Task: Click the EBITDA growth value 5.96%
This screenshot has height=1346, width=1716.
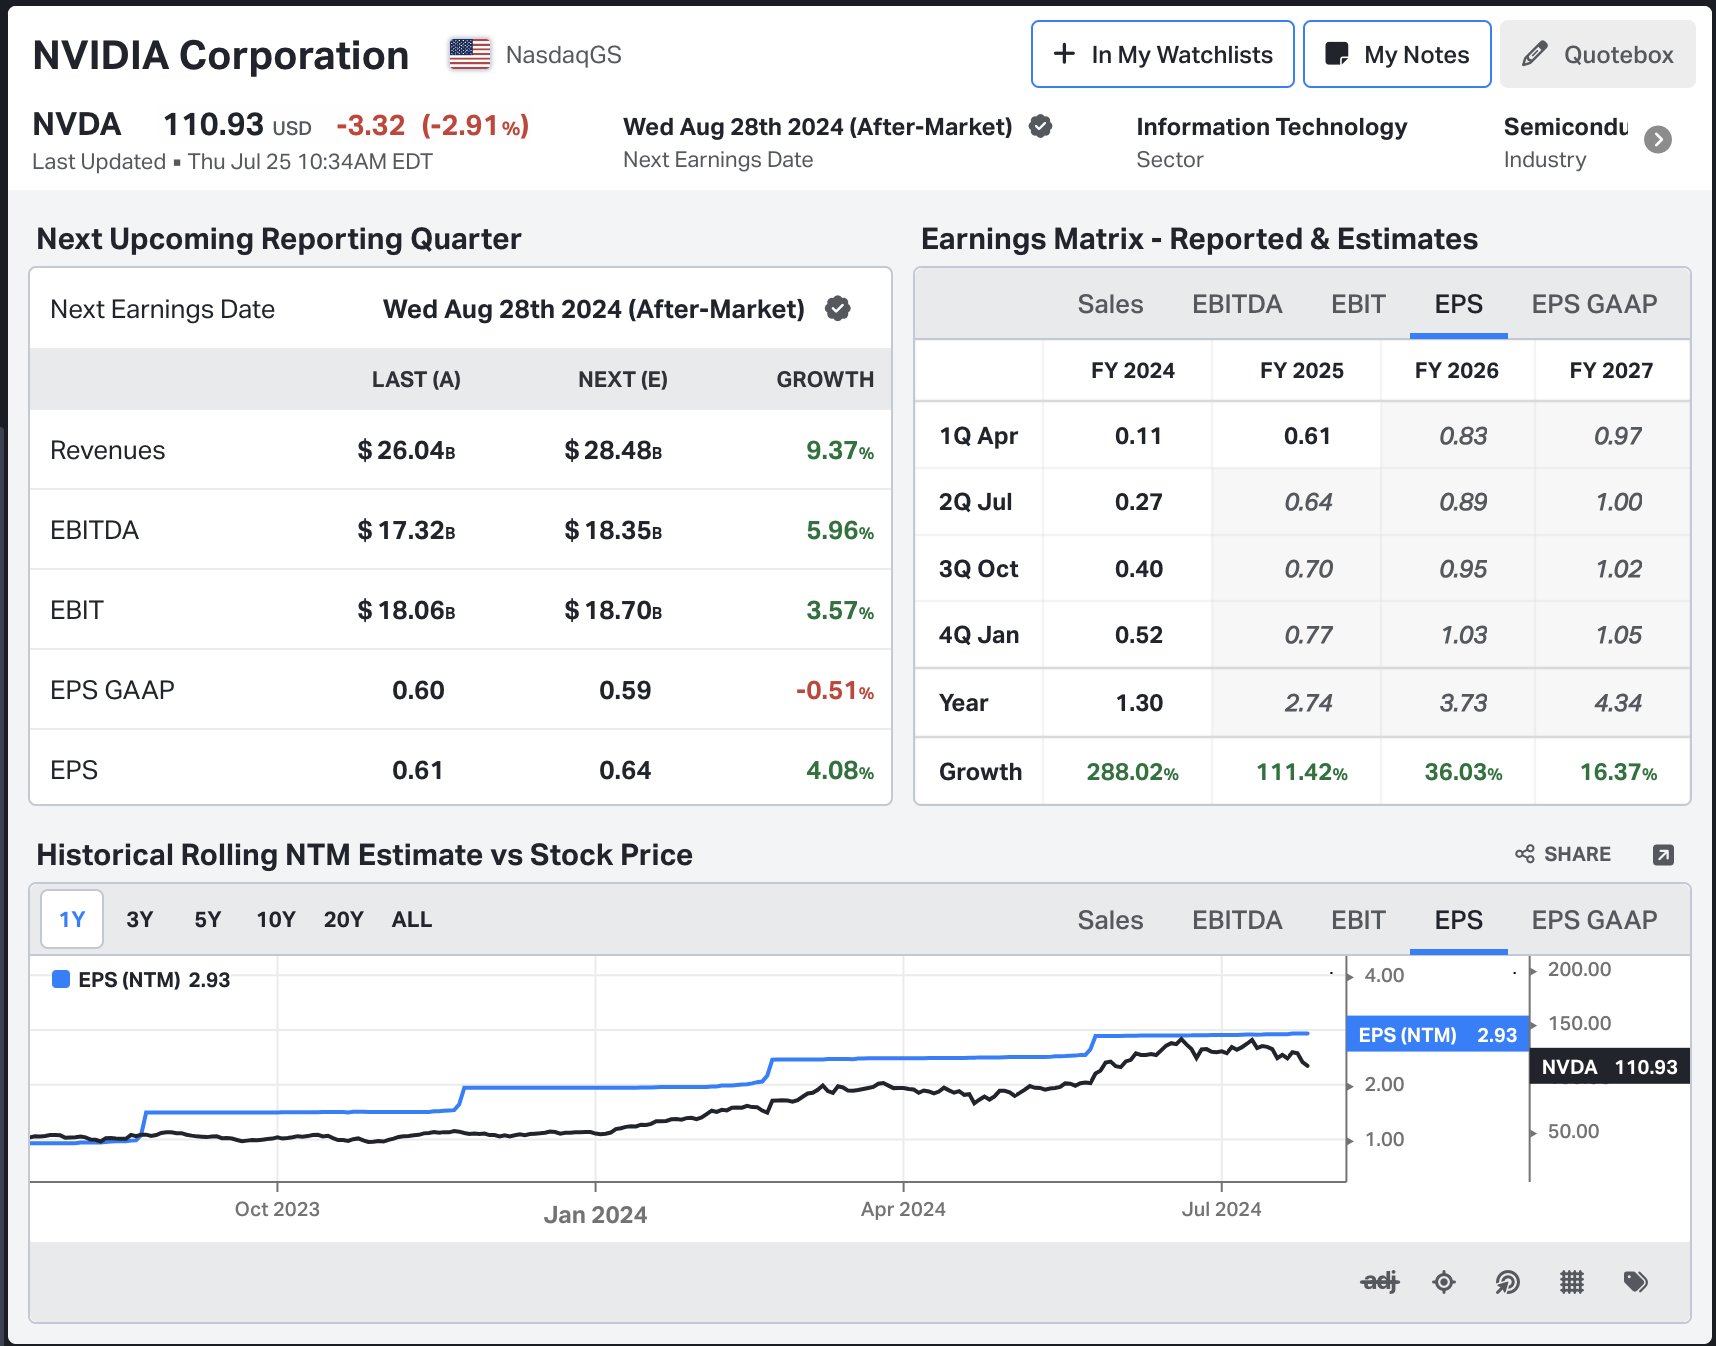Action: [x=840, y=530]
